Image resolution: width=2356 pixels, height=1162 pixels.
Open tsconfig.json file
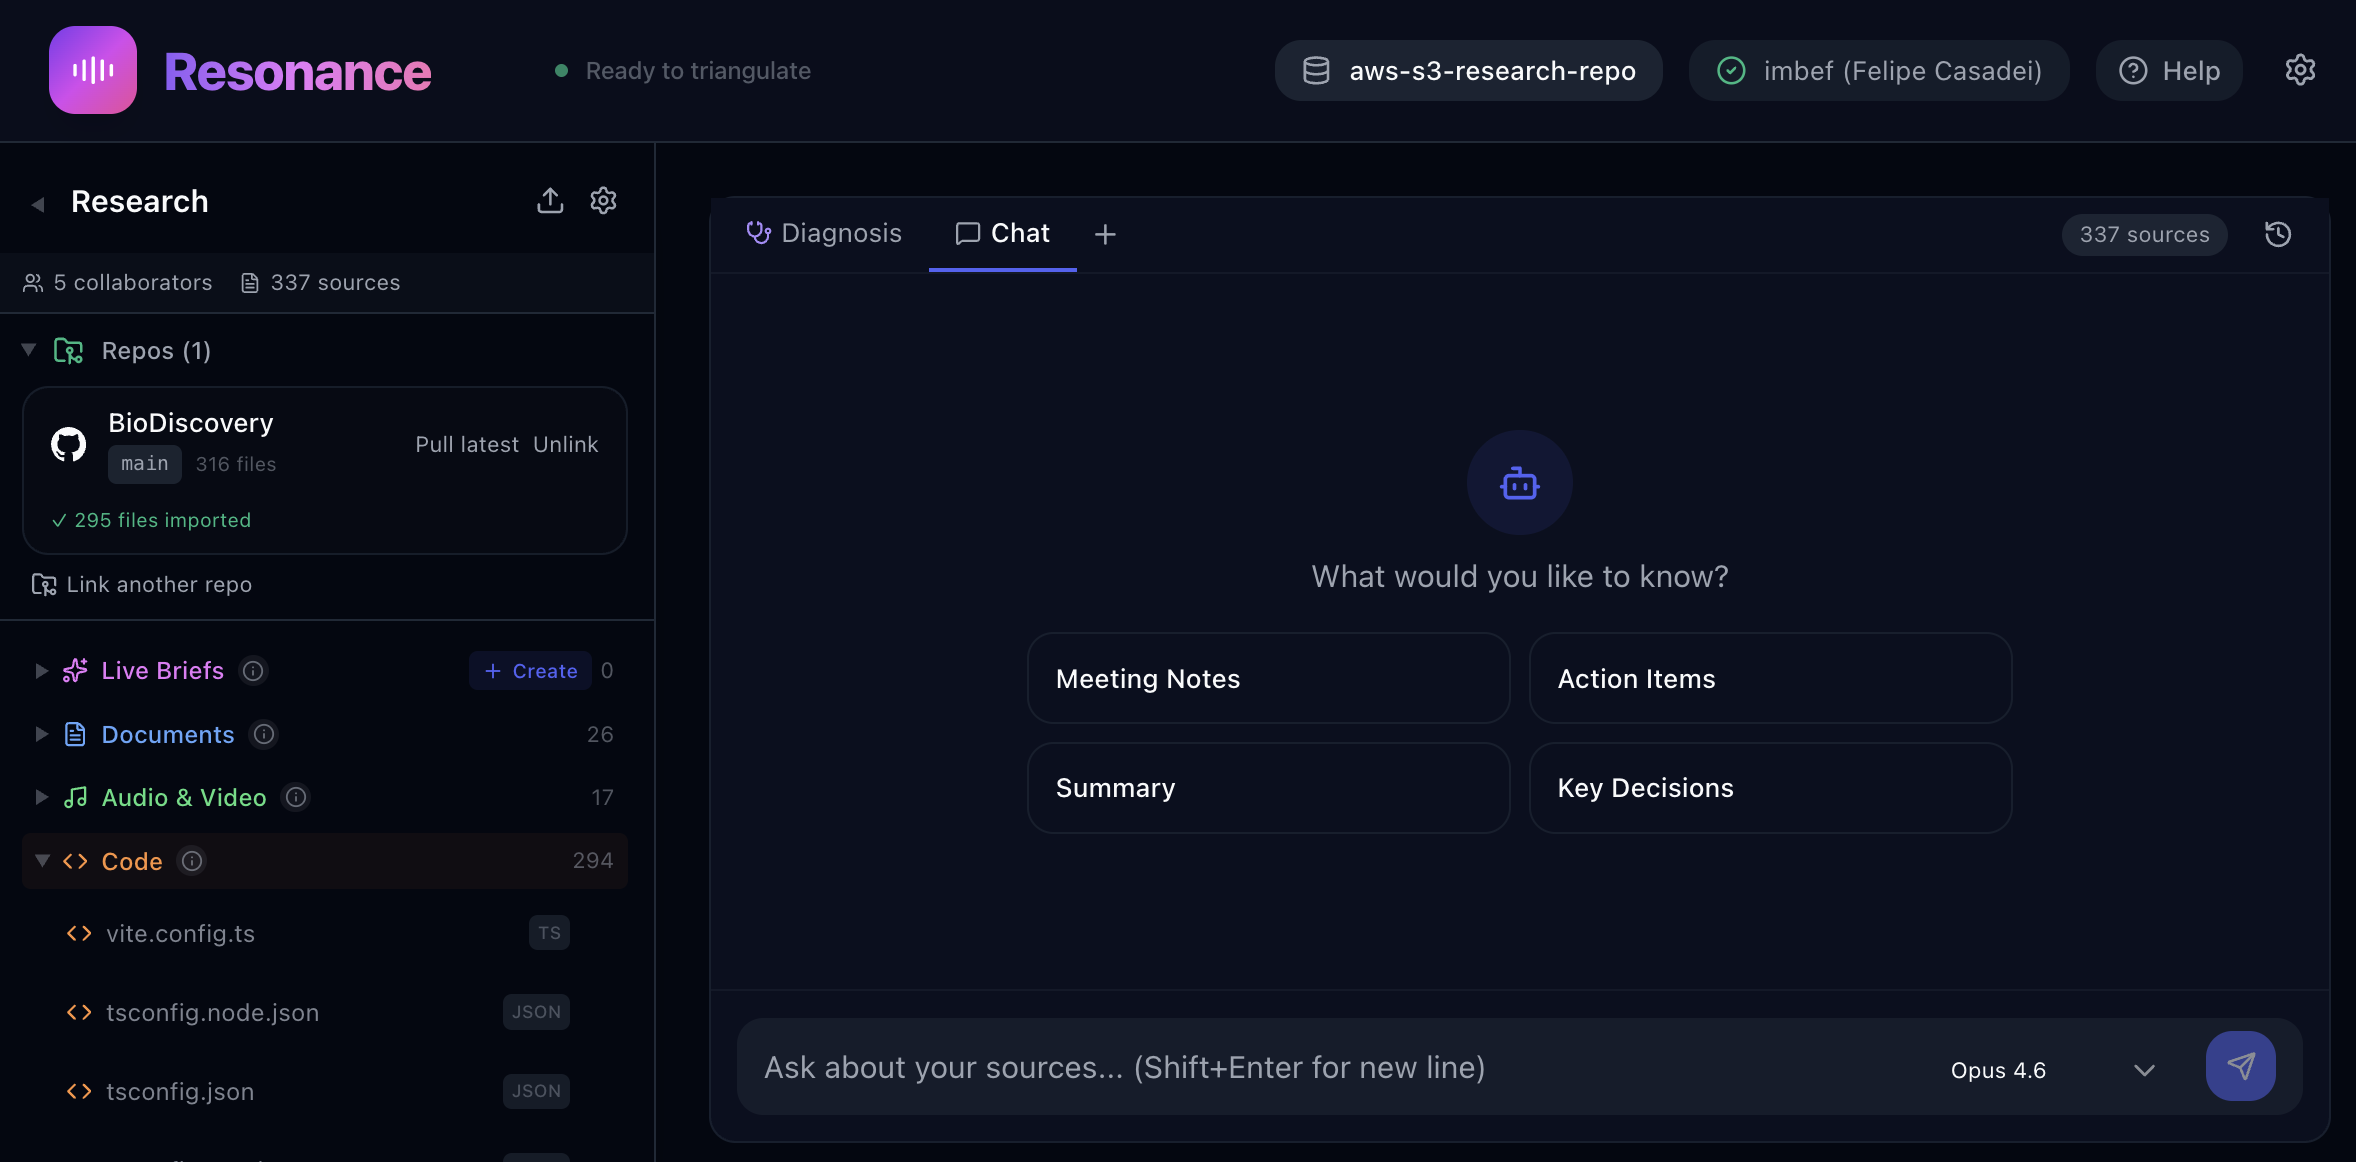(180, 1091)
